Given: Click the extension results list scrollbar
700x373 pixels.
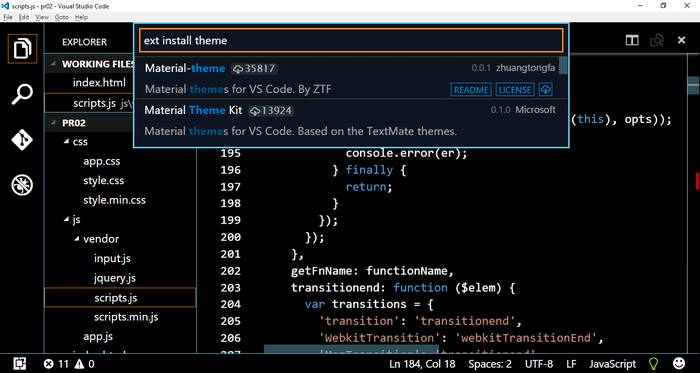Looking at the screenshot, I should click(x=563, y=66).
